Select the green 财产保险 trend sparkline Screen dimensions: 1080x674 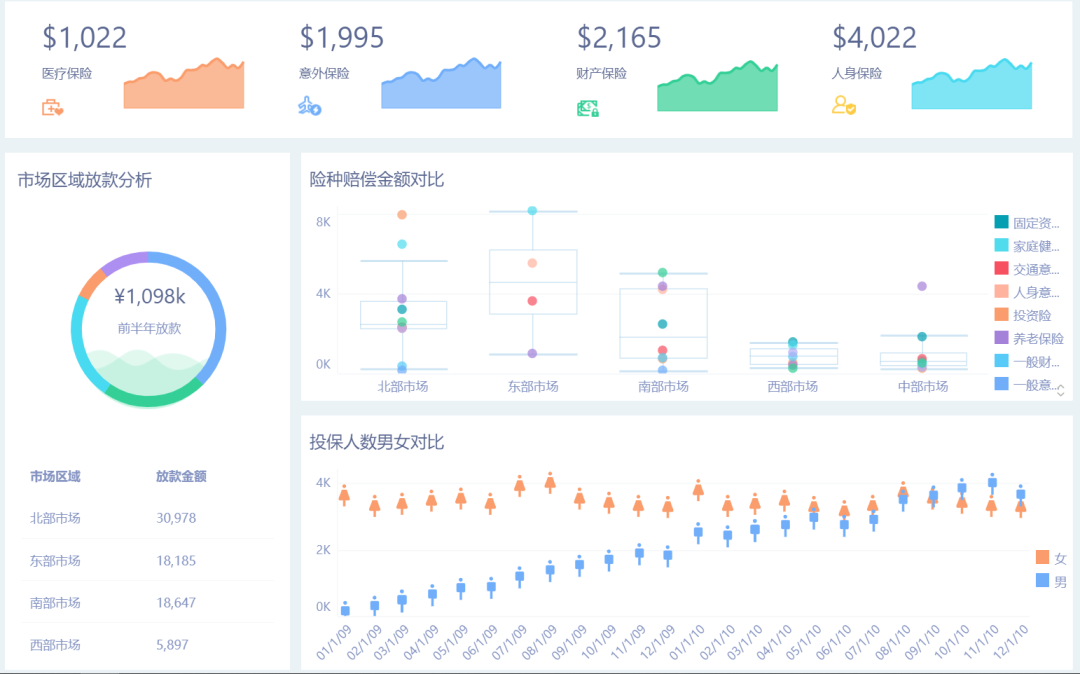[717, 92]
